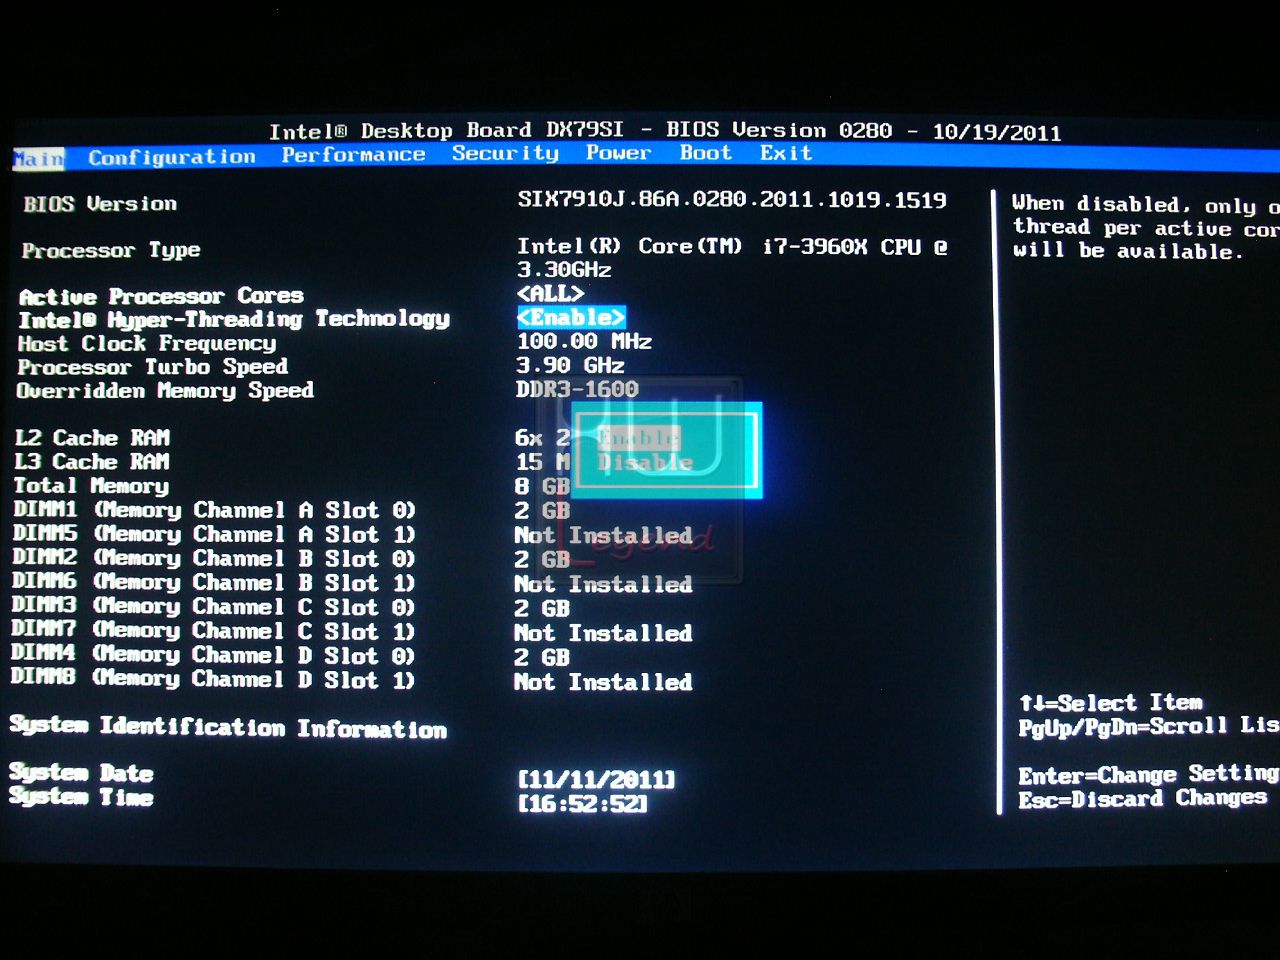The height and width of the screenshot is (960, 1280).
Task: Click DIMM2 Memory Channel B Slot 0
Action: pyautogui.click(x=214, y=558)
